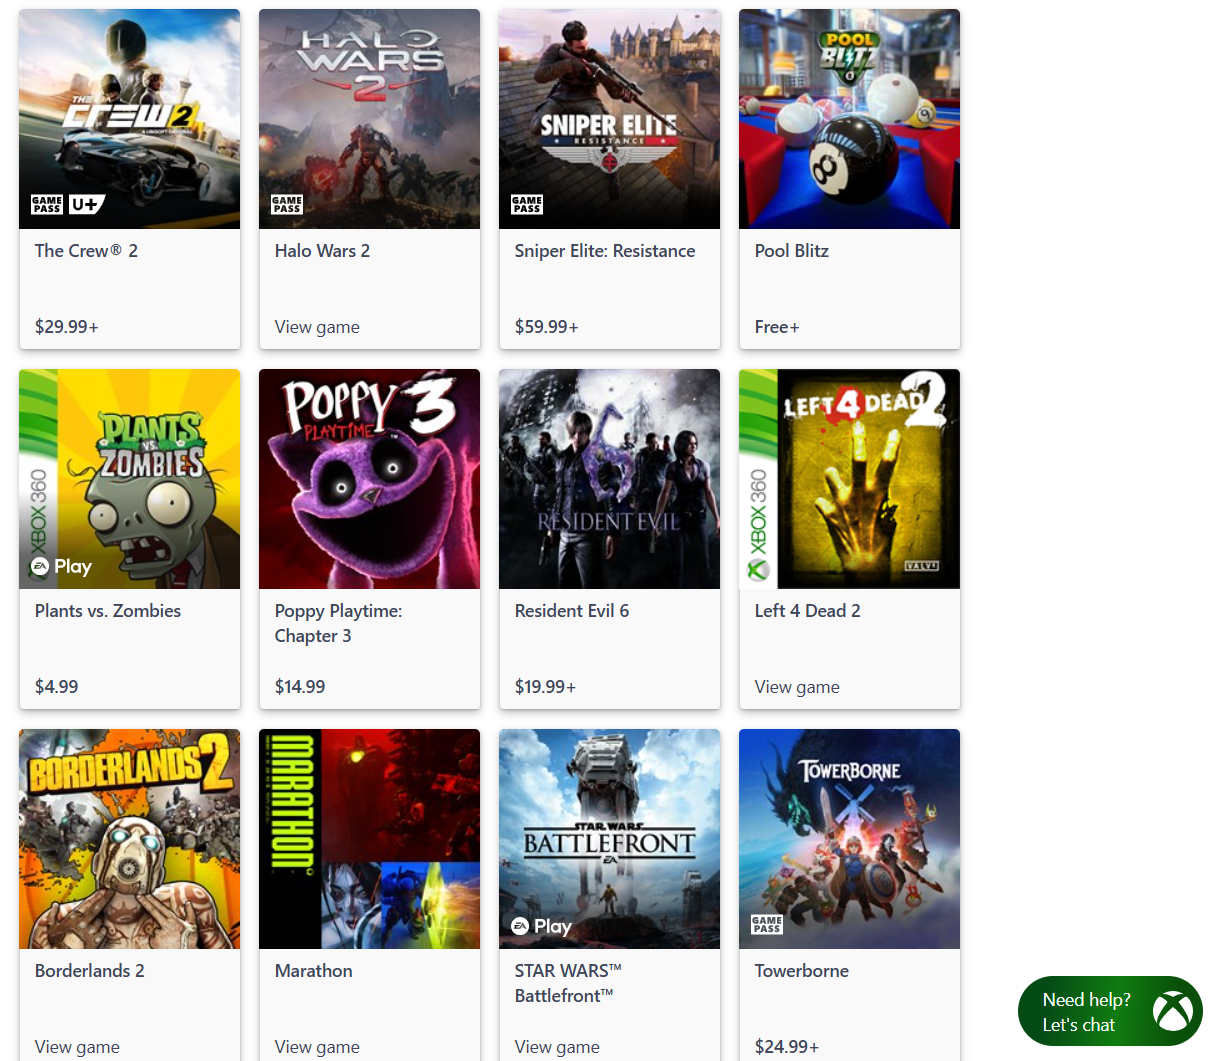
Task: Click View game under Marathon
Action: pos(317,1047)
